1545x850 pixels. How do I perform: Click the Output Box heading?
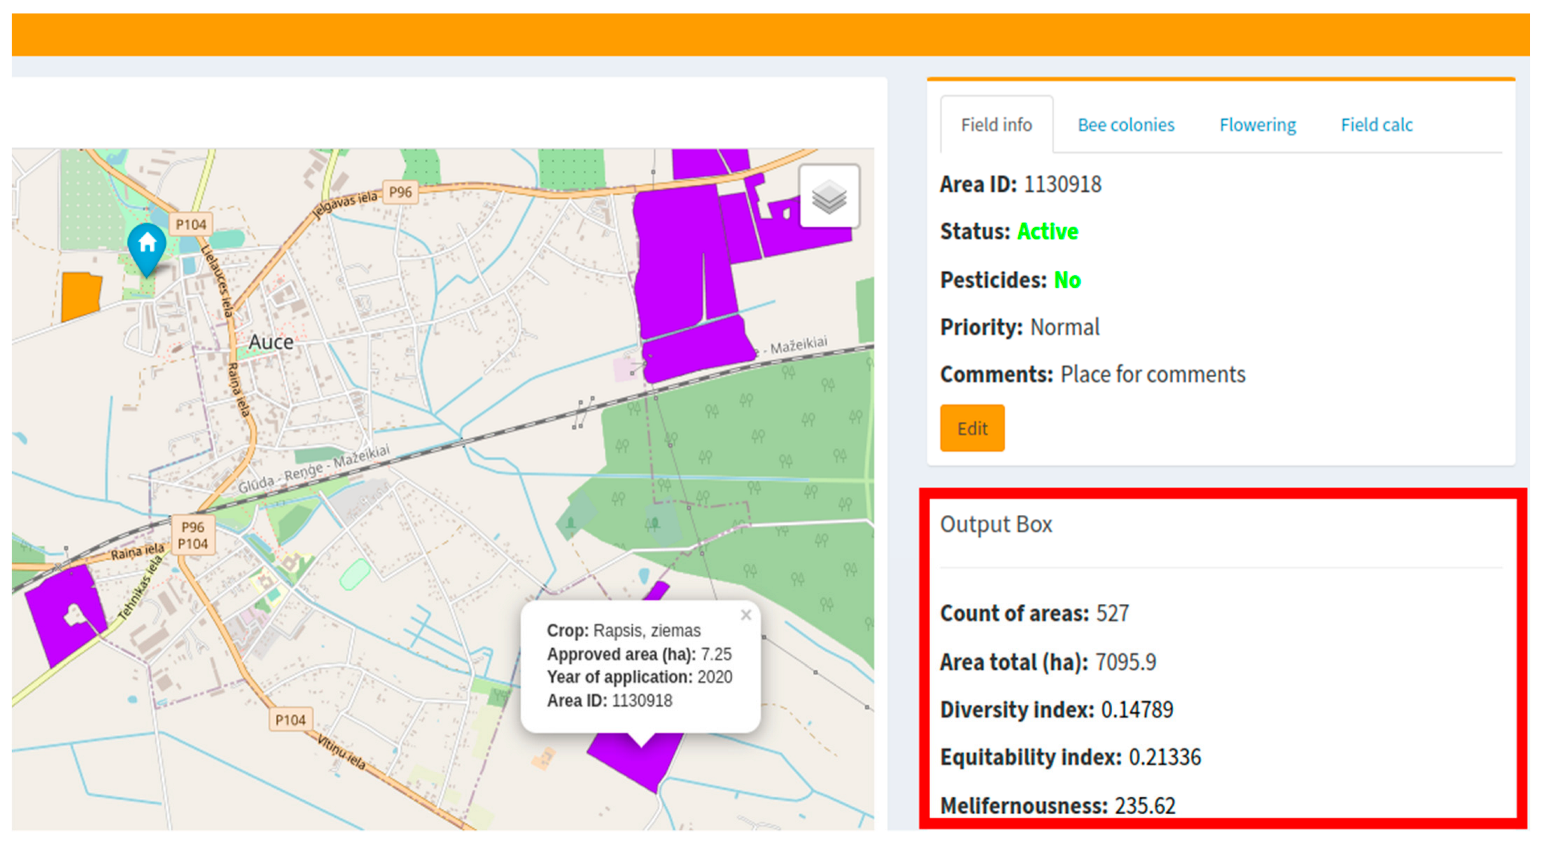(x=996, y=525)
